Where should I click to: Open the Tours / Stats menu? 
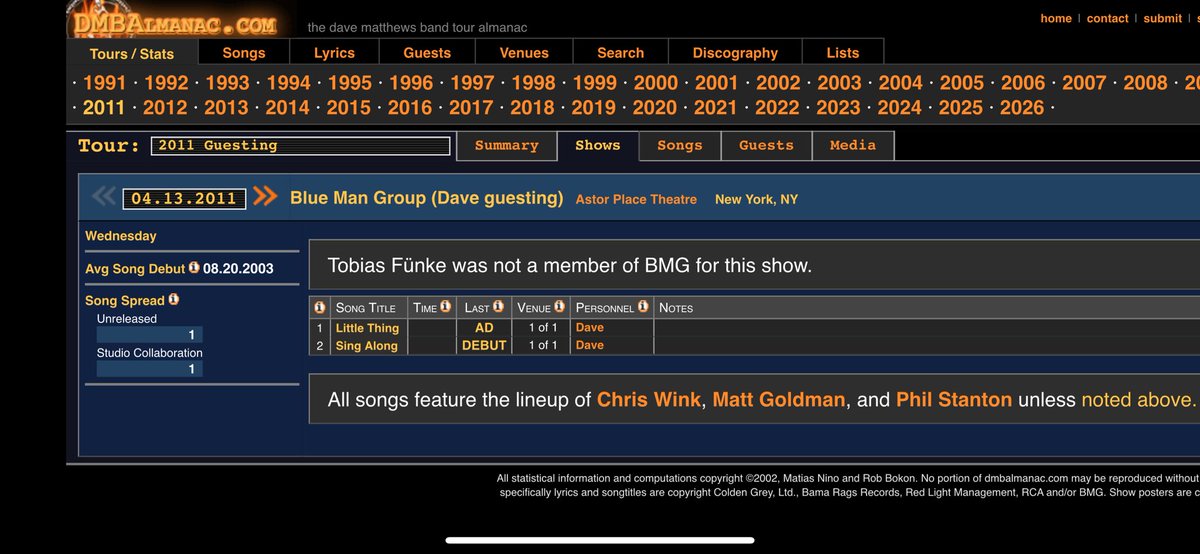[132, 54]
